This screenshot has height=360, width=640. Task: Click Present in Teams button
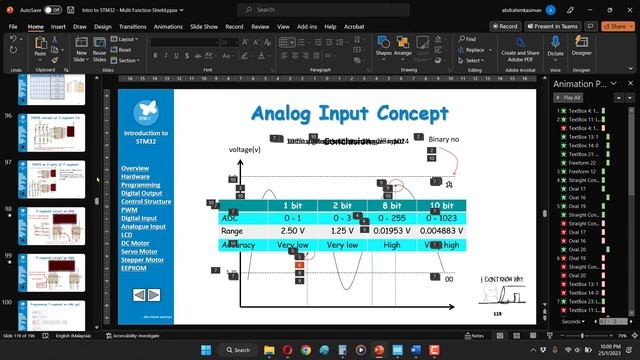point(553,26)
